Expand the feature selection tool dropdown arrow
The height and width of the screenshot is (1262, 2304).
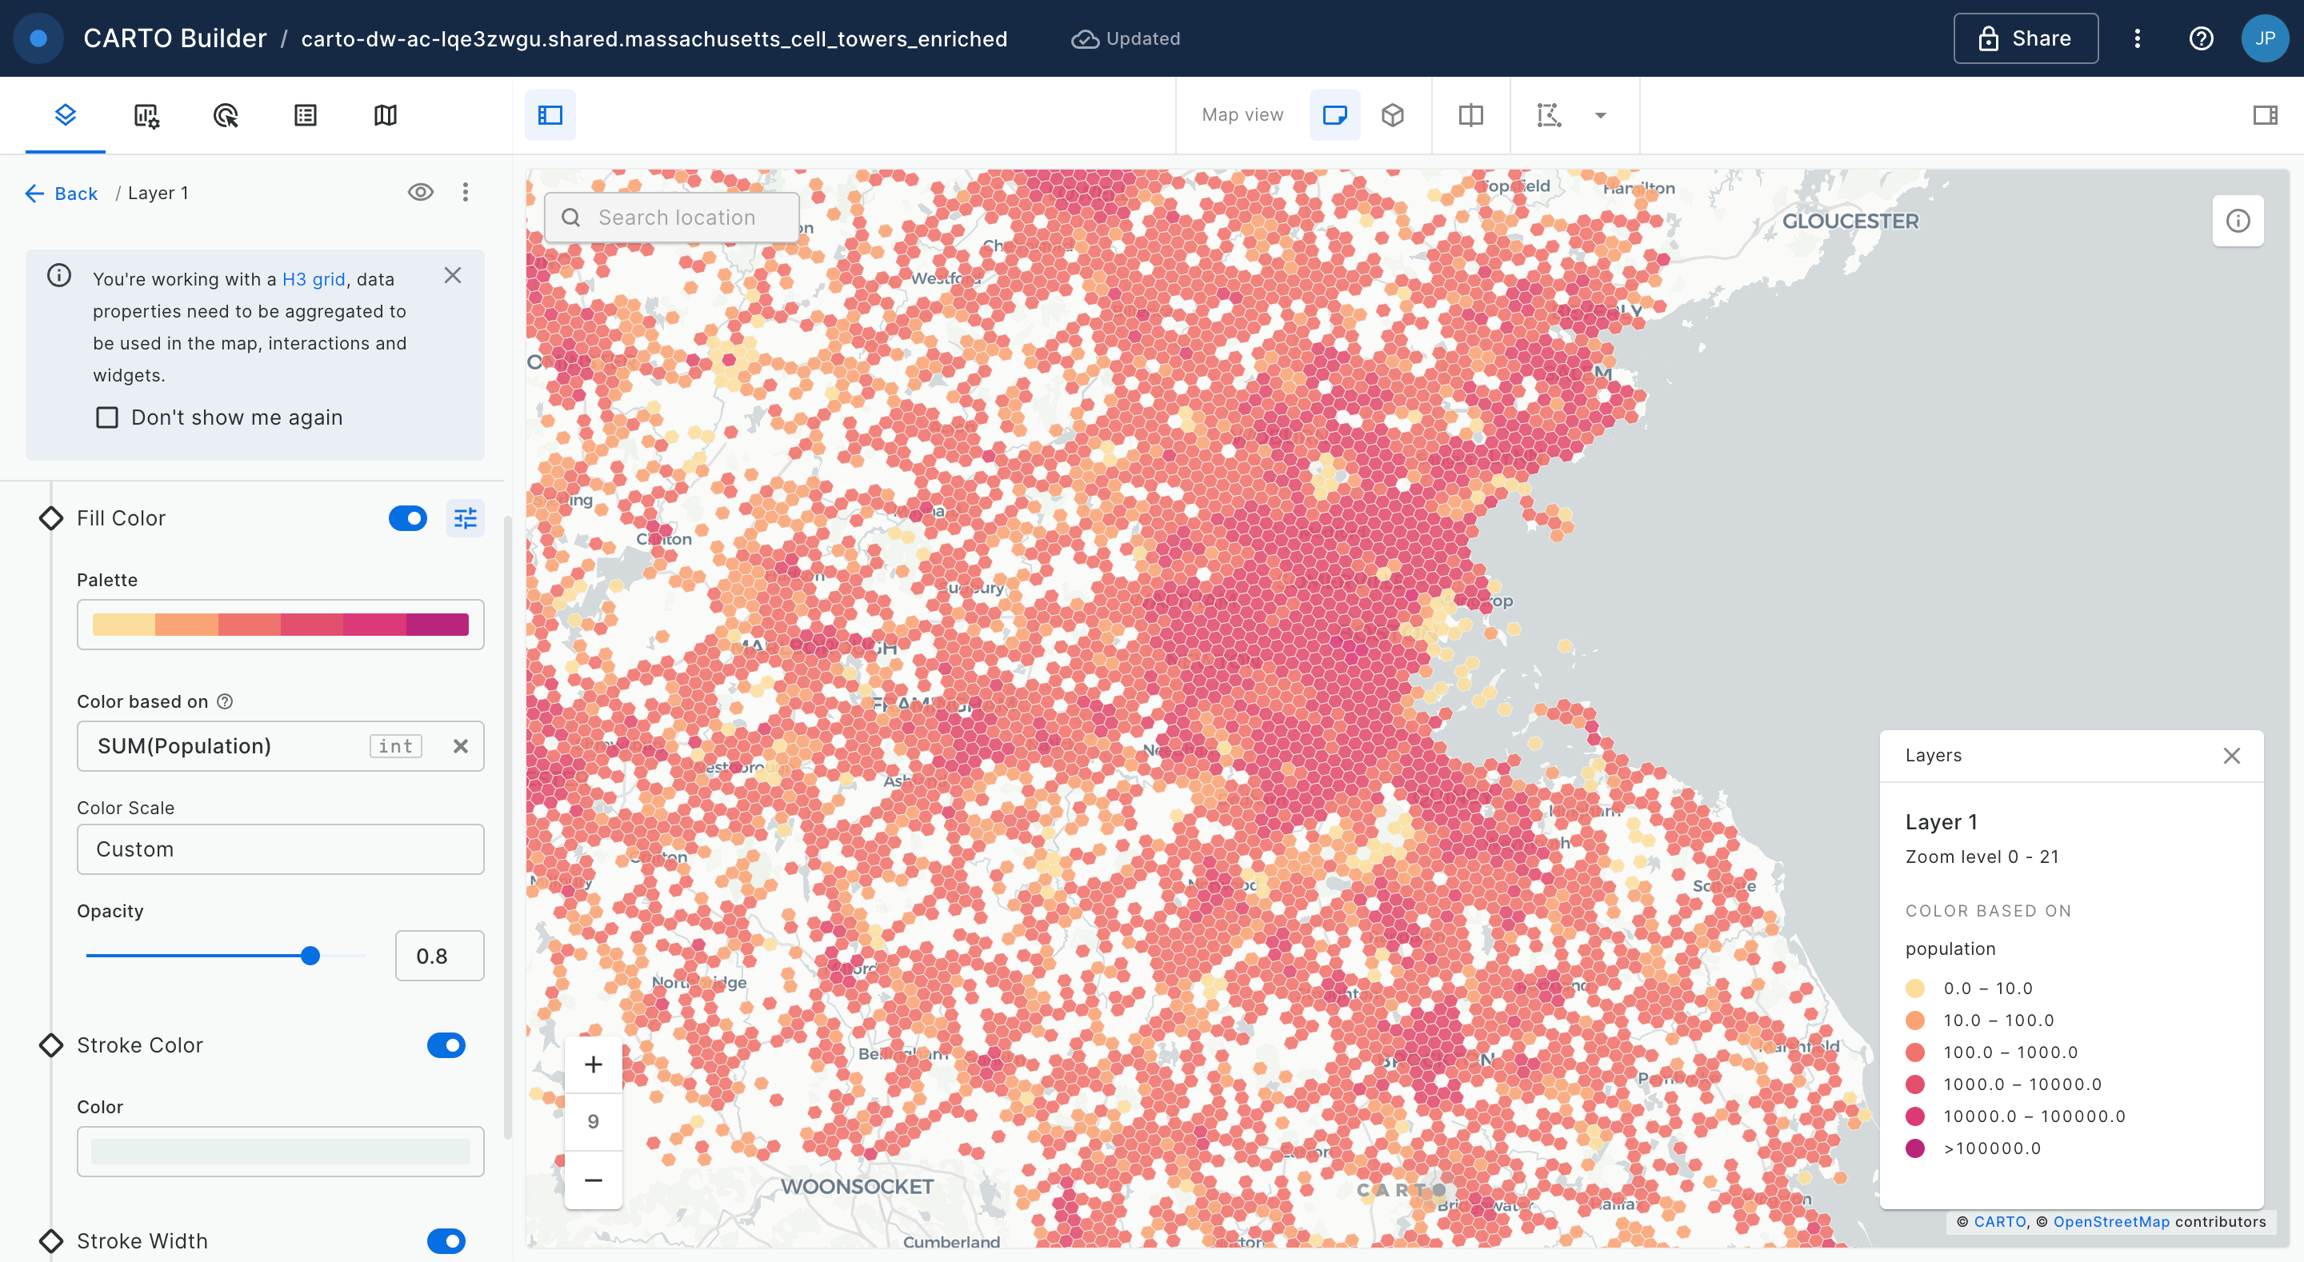click(1600, 115)
